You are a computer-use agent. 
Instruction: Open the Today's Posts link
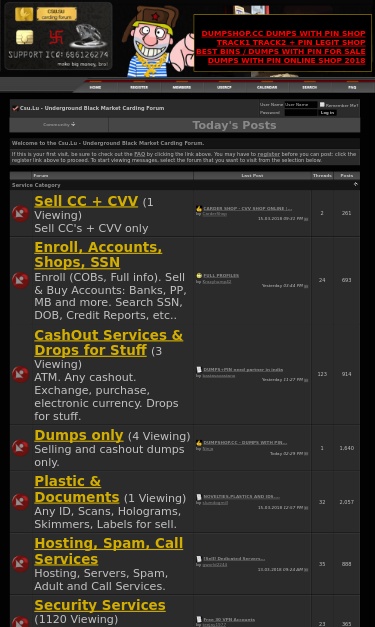pos(234,125)
